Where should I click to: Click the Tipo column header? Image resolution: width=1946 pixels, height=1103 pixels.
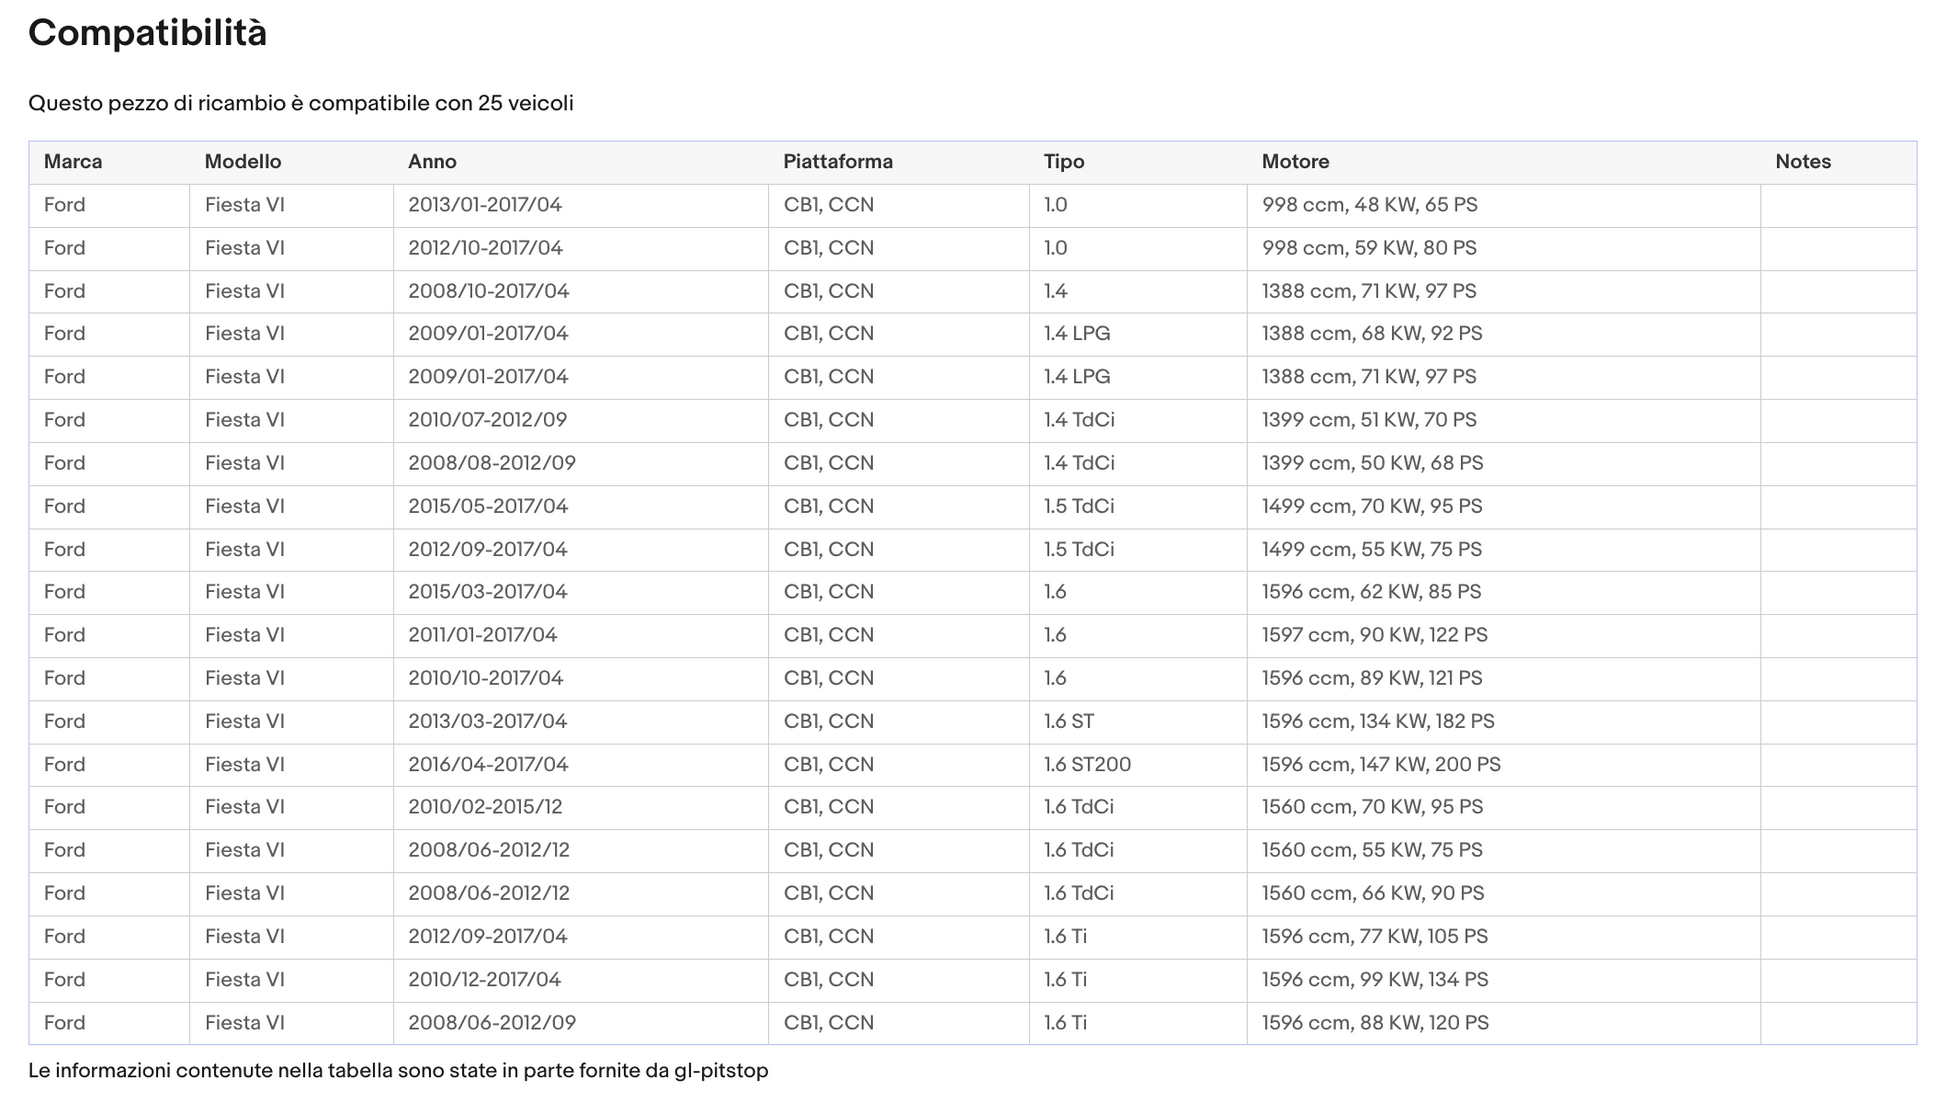[x=1064, y=162]
